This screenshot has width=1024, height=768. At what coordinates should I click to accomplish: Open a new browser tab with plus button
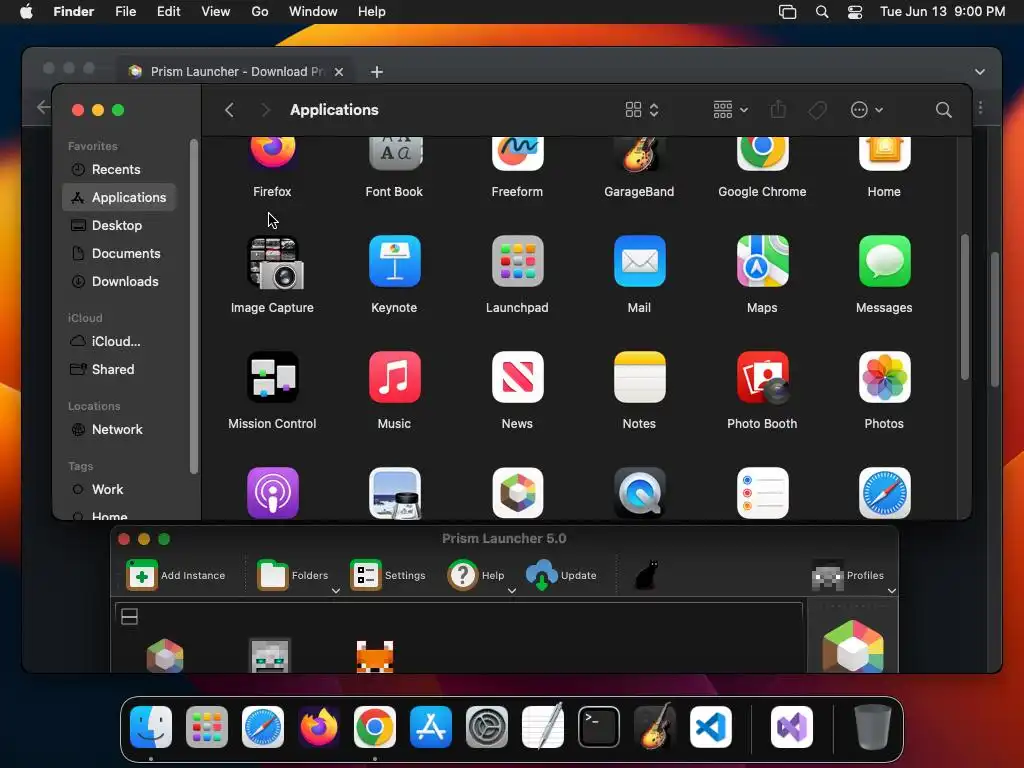pos(377,72)
